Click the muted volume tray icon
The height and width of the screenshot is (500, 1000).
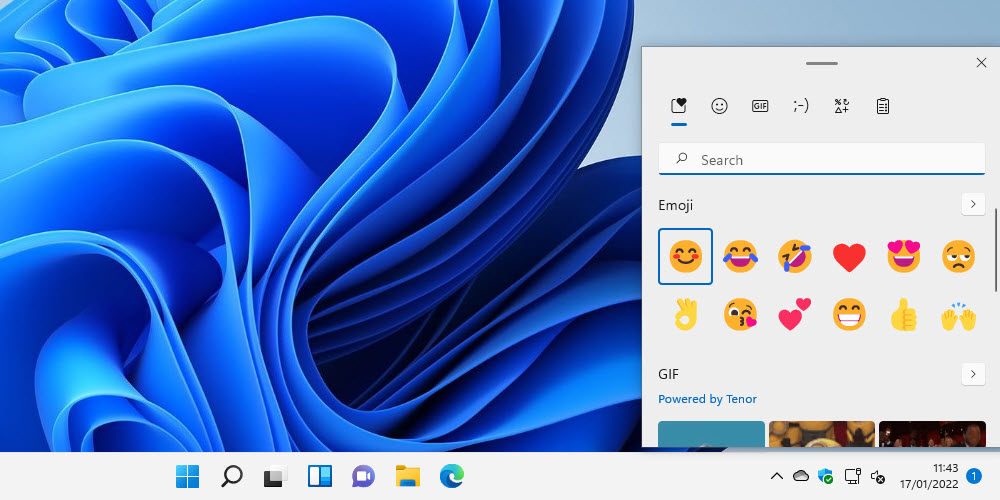point(878,476)
